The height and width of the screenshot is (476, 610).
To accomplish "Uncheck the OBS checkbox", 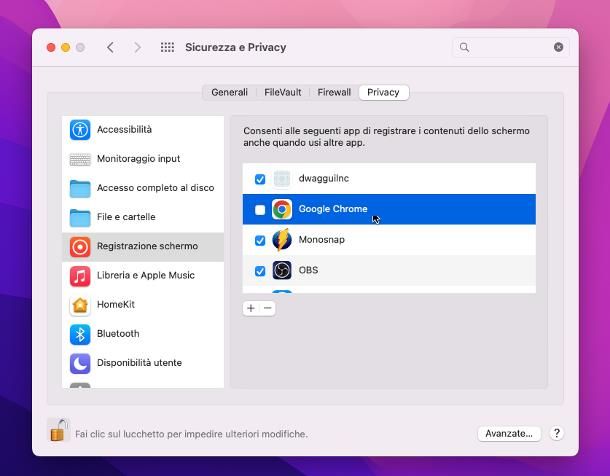I will click(260, 271).
